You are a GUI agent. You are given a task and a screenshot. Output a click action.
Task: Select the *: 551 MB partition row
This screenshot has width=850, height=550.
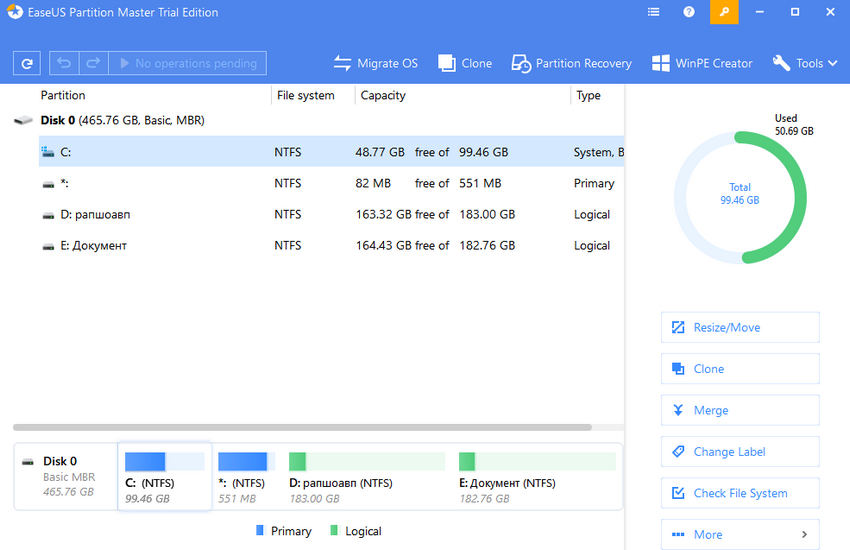click(x=331, y=183)
